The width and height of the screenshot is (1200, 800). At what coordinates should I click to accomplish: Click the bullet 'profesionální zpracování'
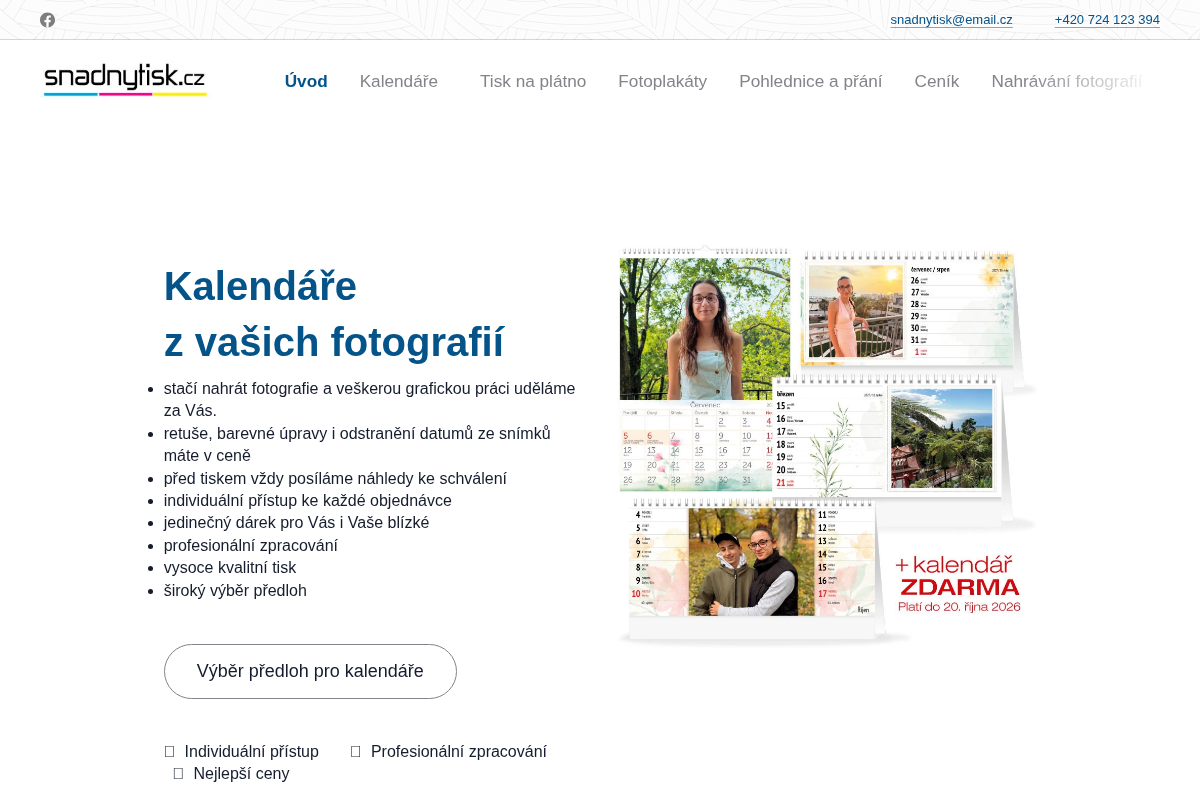click(x=251, y=545)
